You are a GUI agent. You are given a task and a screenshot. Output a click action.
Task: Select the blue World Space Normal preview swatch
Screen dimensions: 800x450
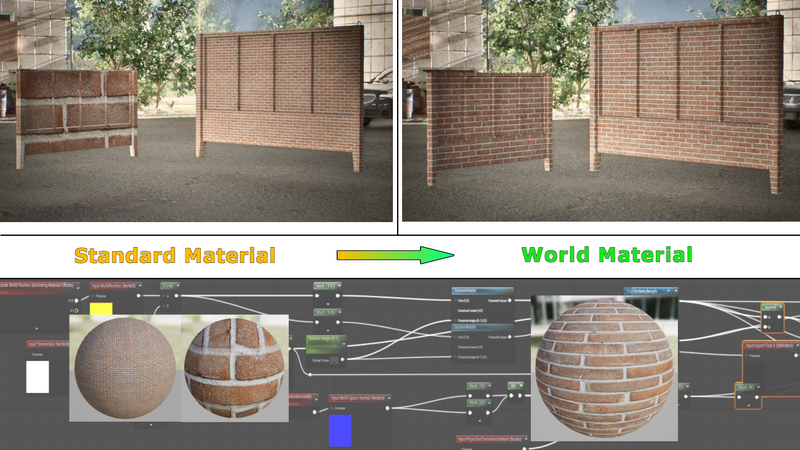[340, 431]
